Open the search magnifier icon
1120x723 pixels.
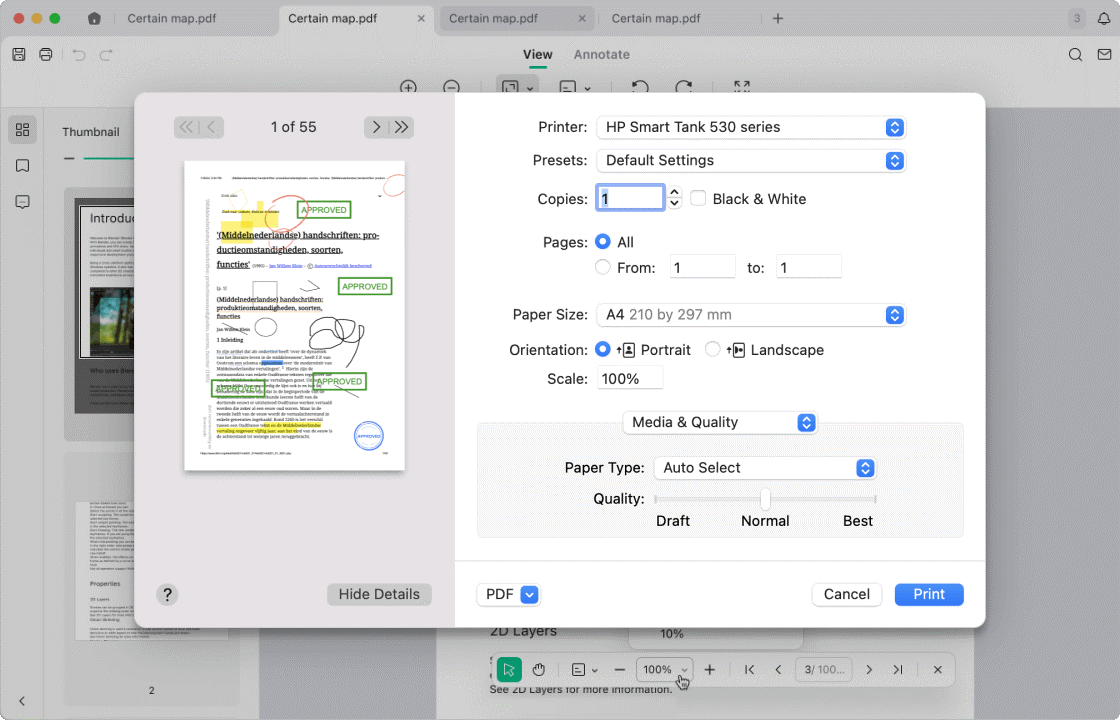pos(1075,54)
